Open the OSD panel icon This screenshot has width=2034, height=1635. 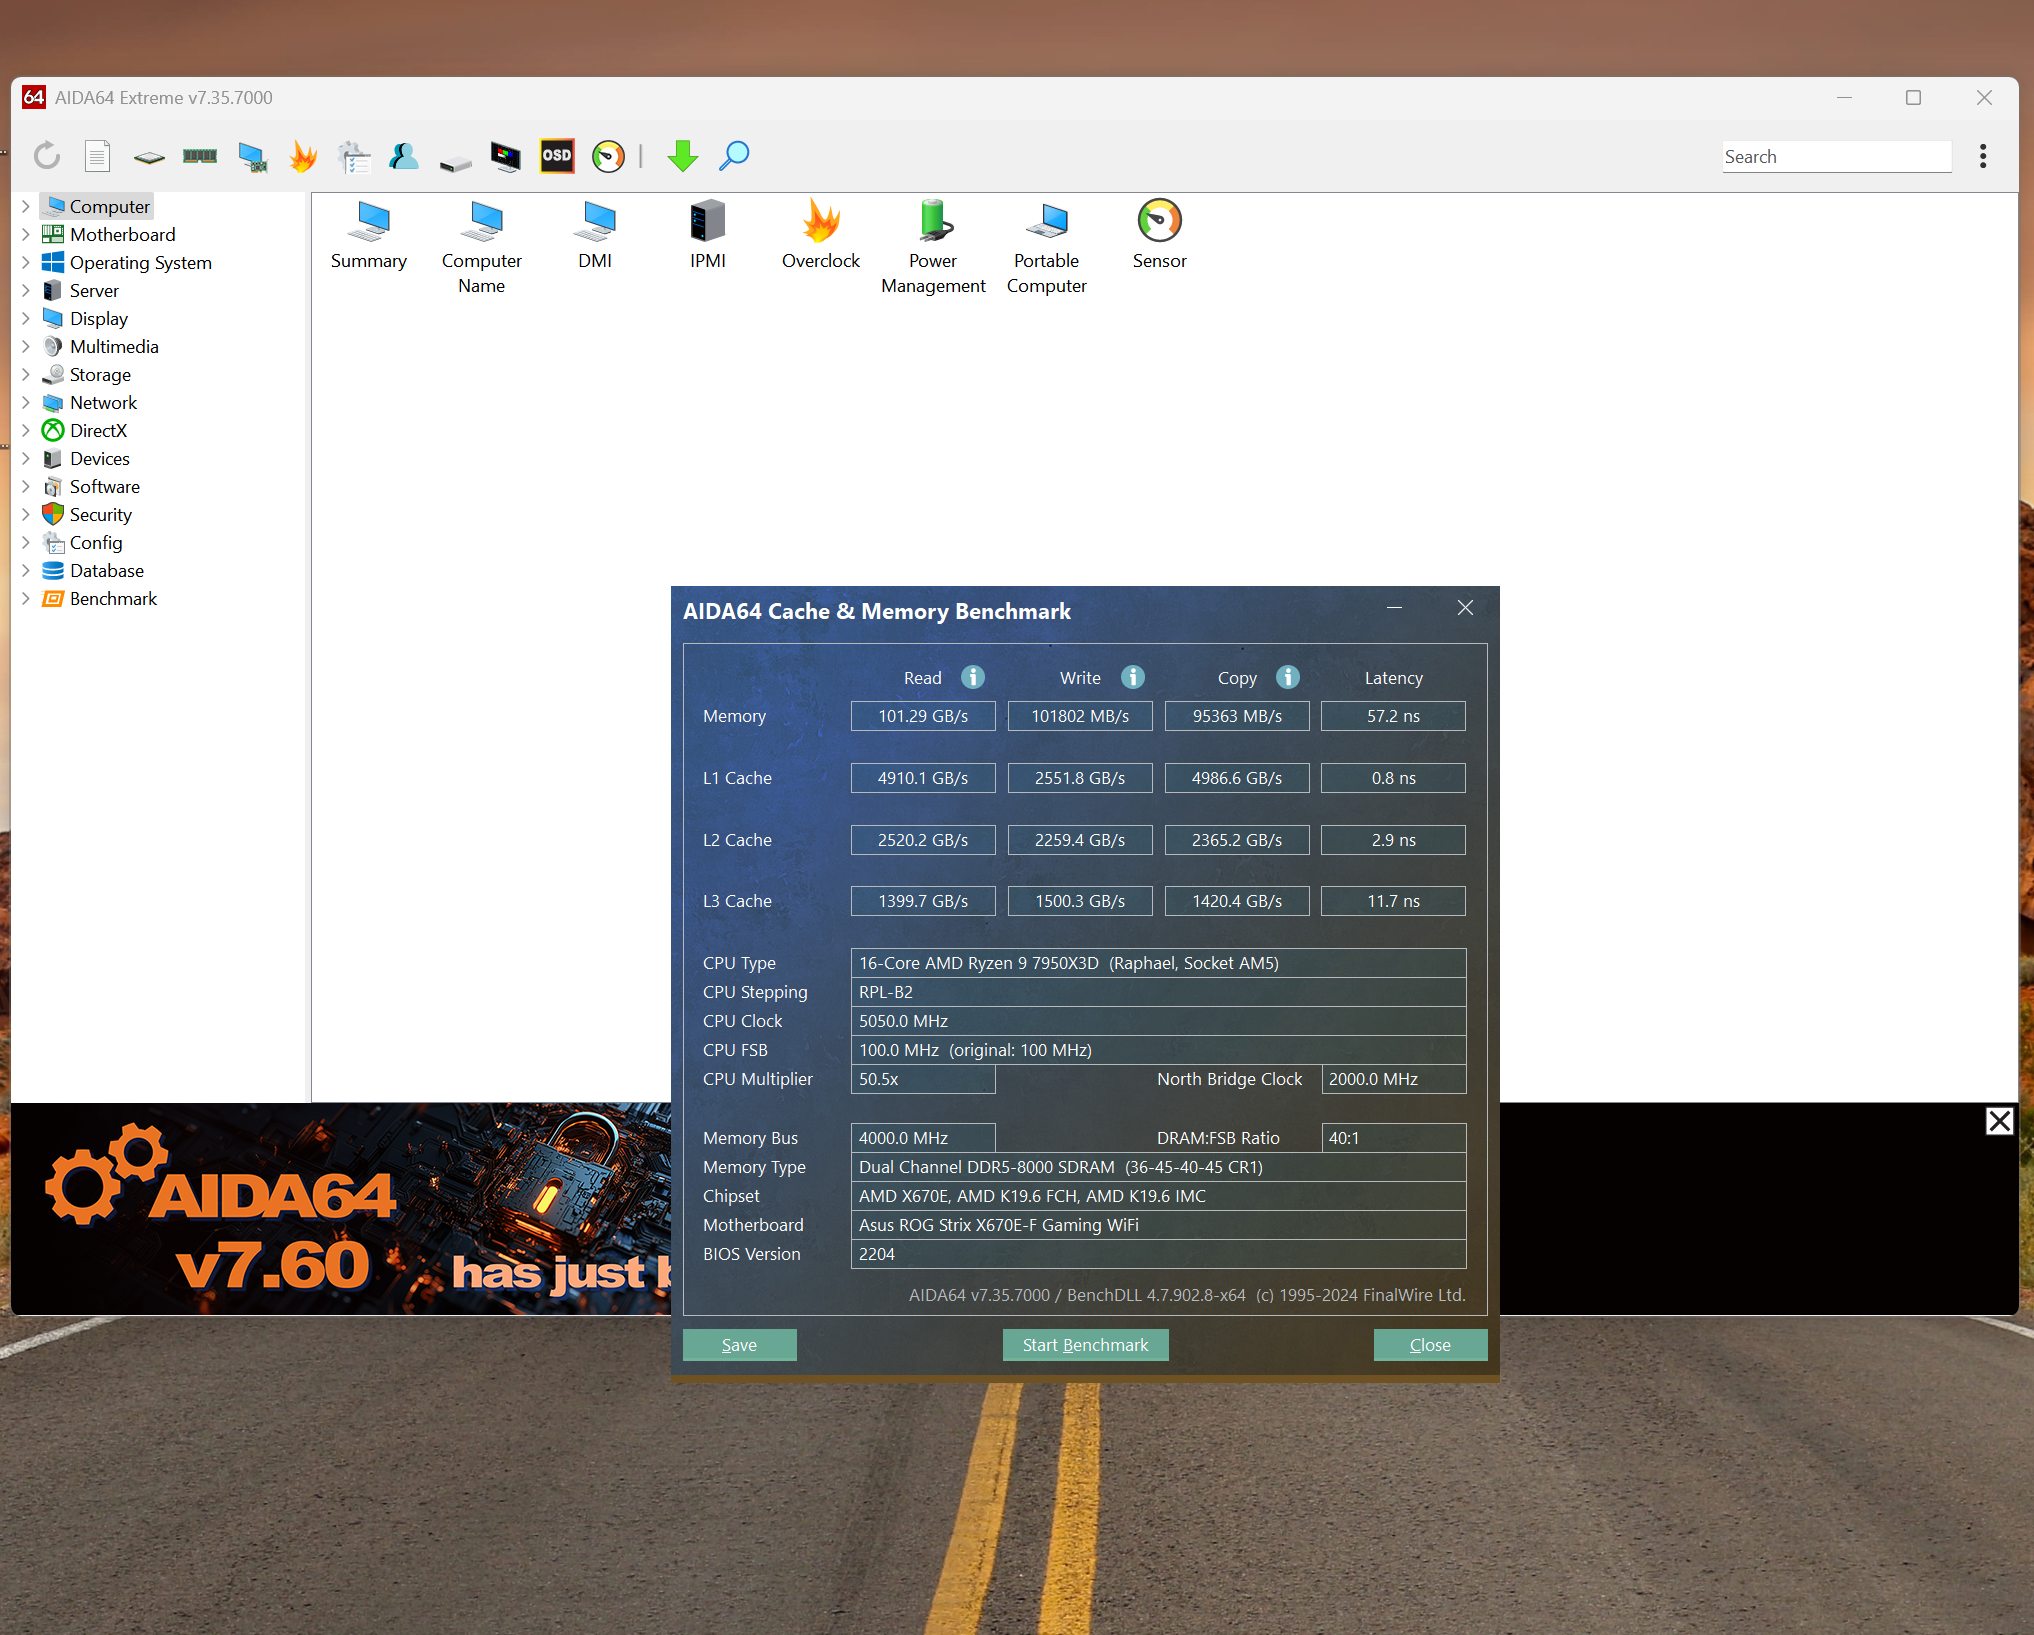click(x=557, y=156)
